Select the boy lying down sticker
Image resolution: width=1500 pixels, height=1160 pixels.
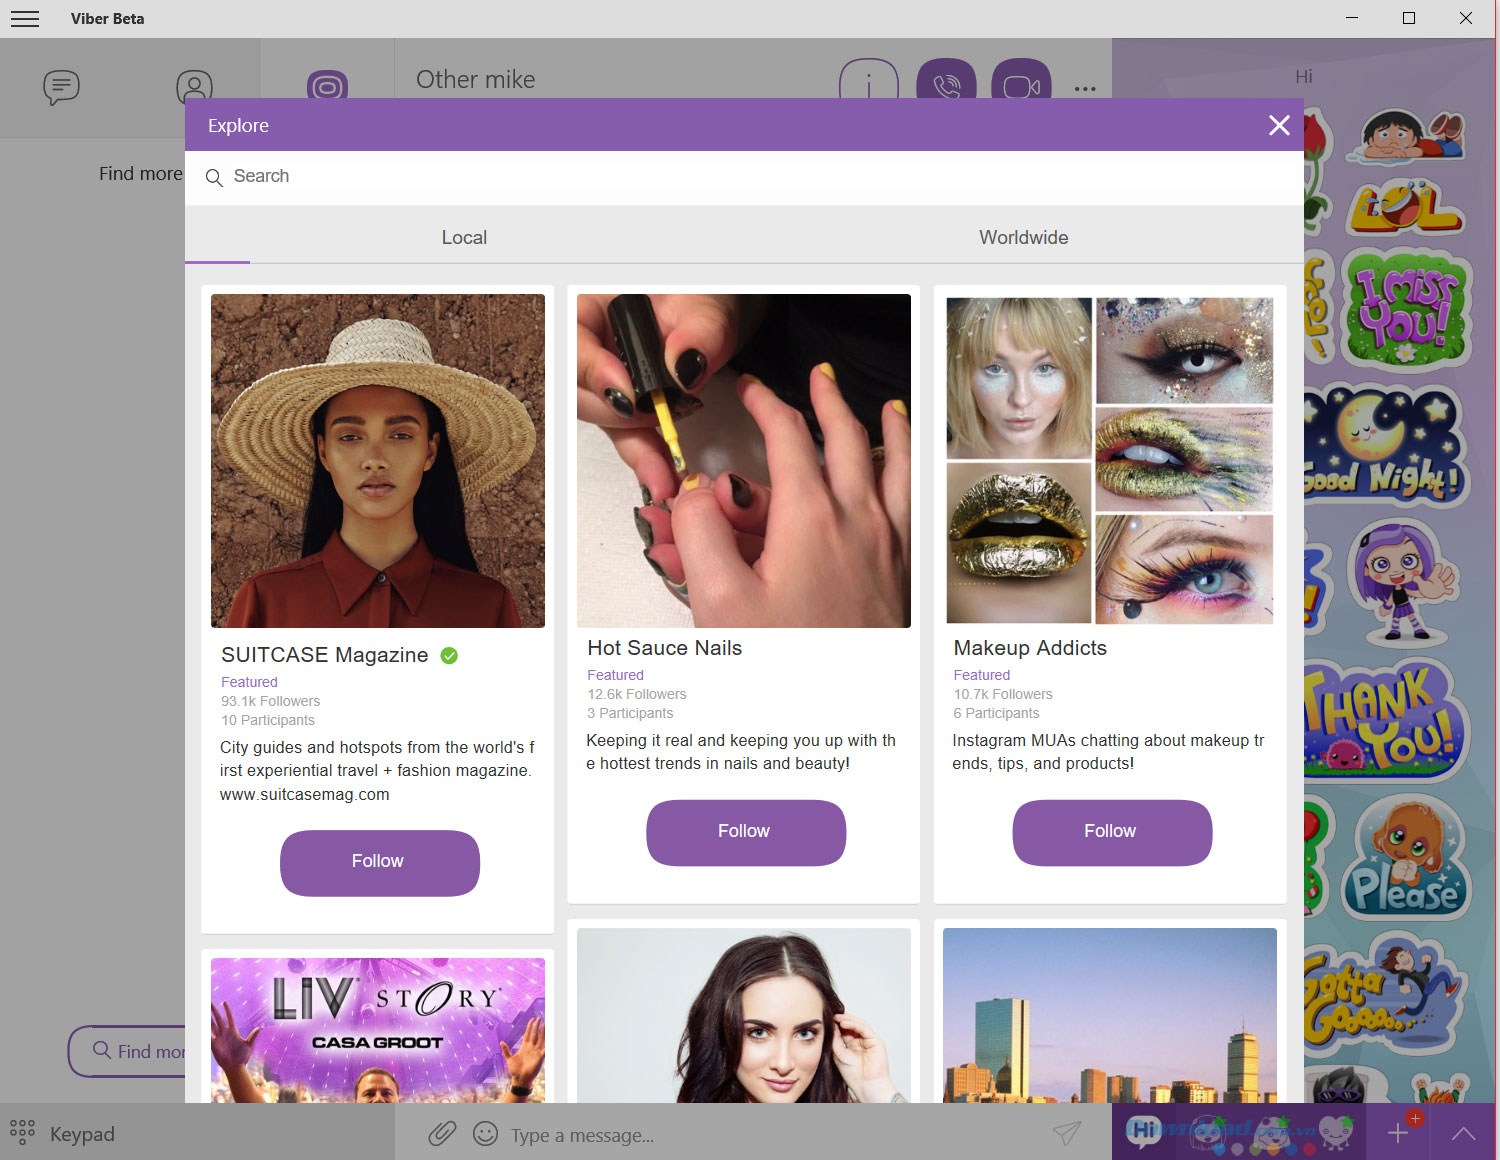[1407, 136]
